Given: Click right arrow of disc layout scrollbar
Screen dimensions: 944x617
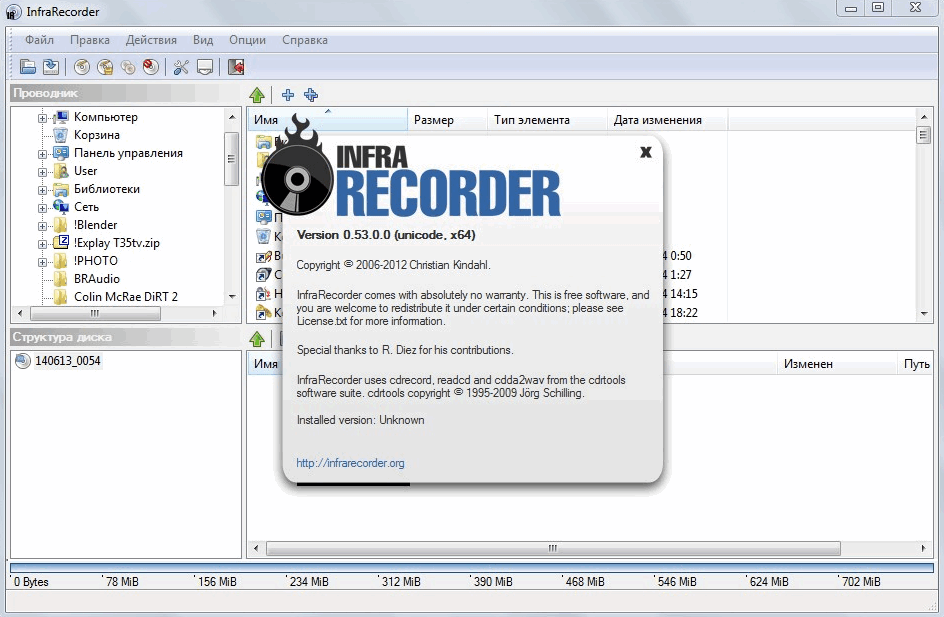Looking at the screenshot, I should [924, 548].
